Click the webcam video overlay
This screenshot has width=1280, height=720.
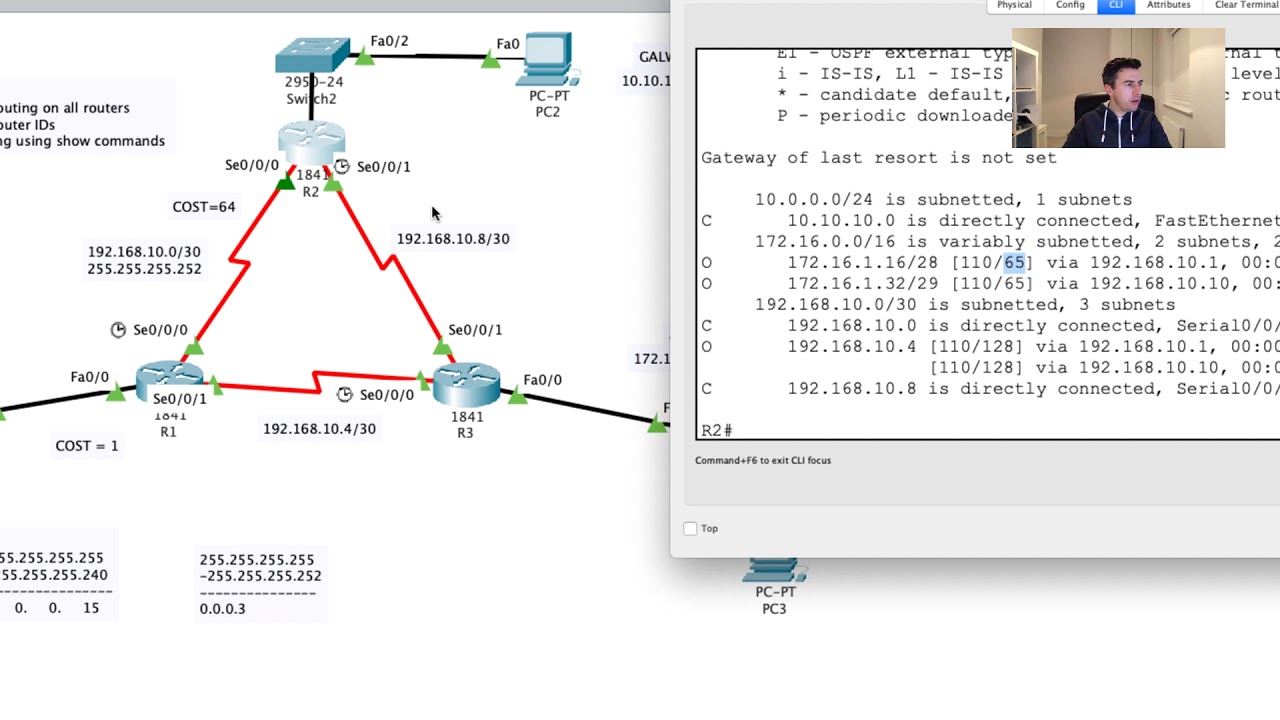[x=1118, y=88]
